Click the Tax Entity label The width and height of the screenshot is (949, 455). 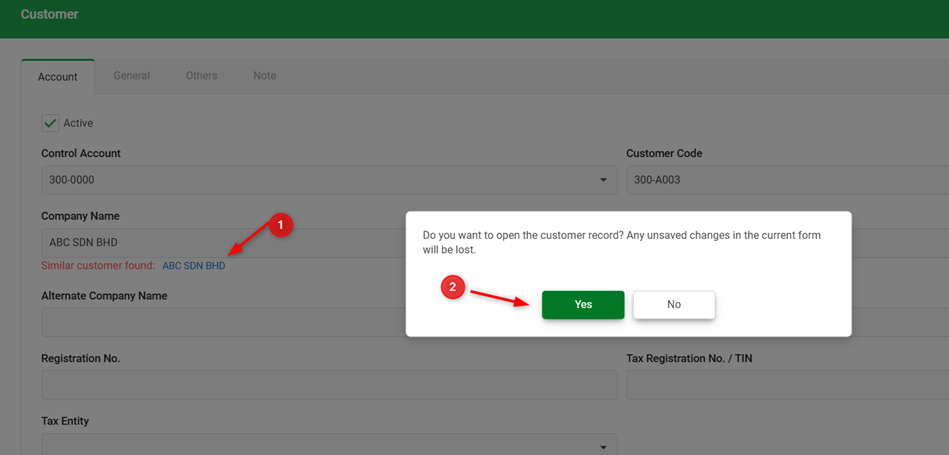[65, 421]
